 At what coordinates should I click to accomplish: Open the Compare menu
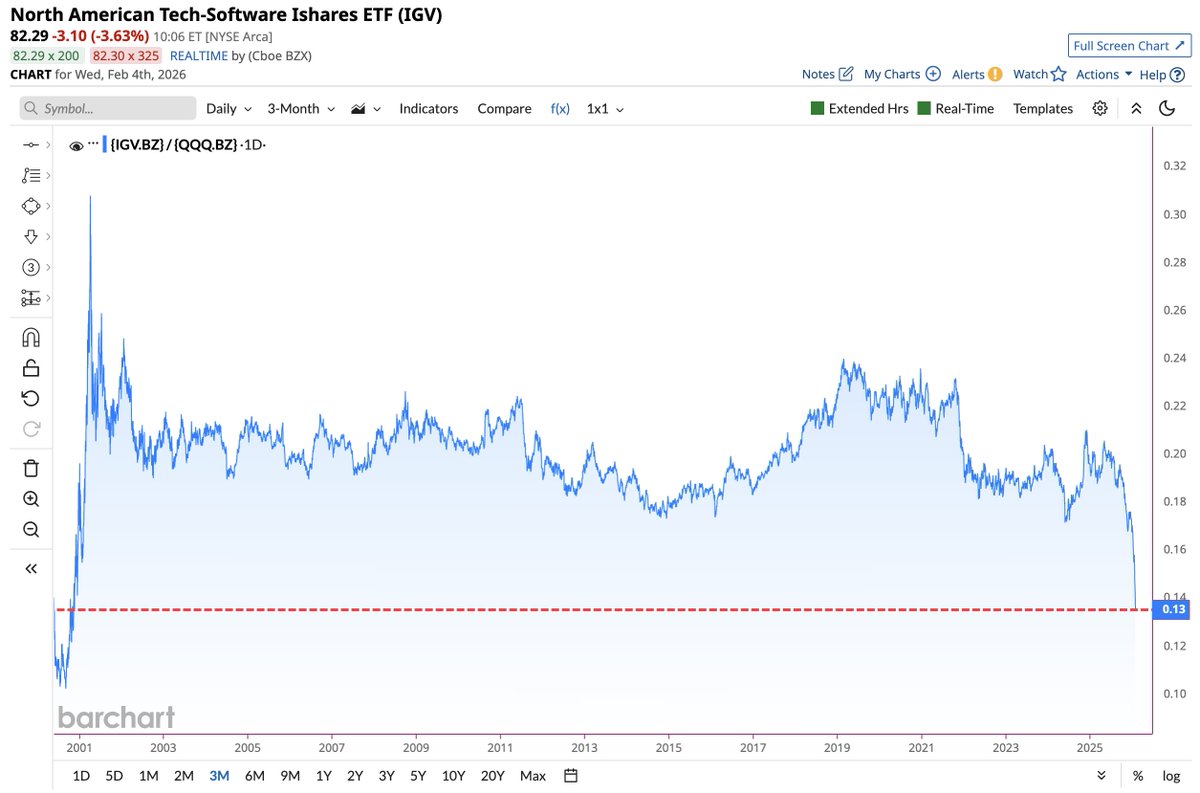[504, 108]
